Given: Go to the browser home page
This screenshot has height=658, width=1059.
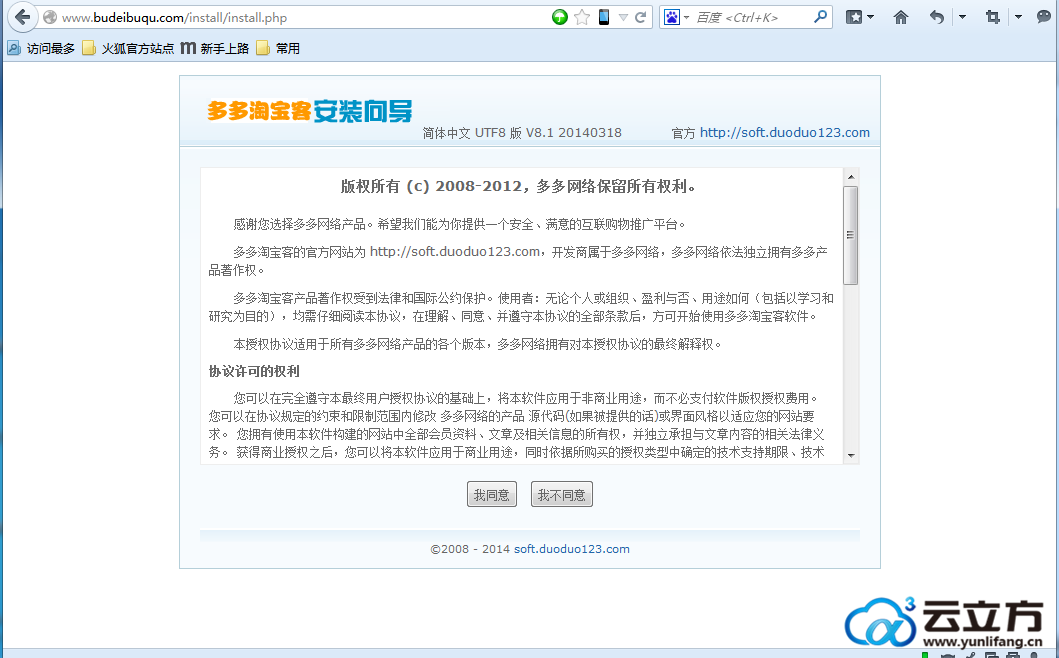Looking at the screenshot, I should pyautogui.click(x=900, y=17).
